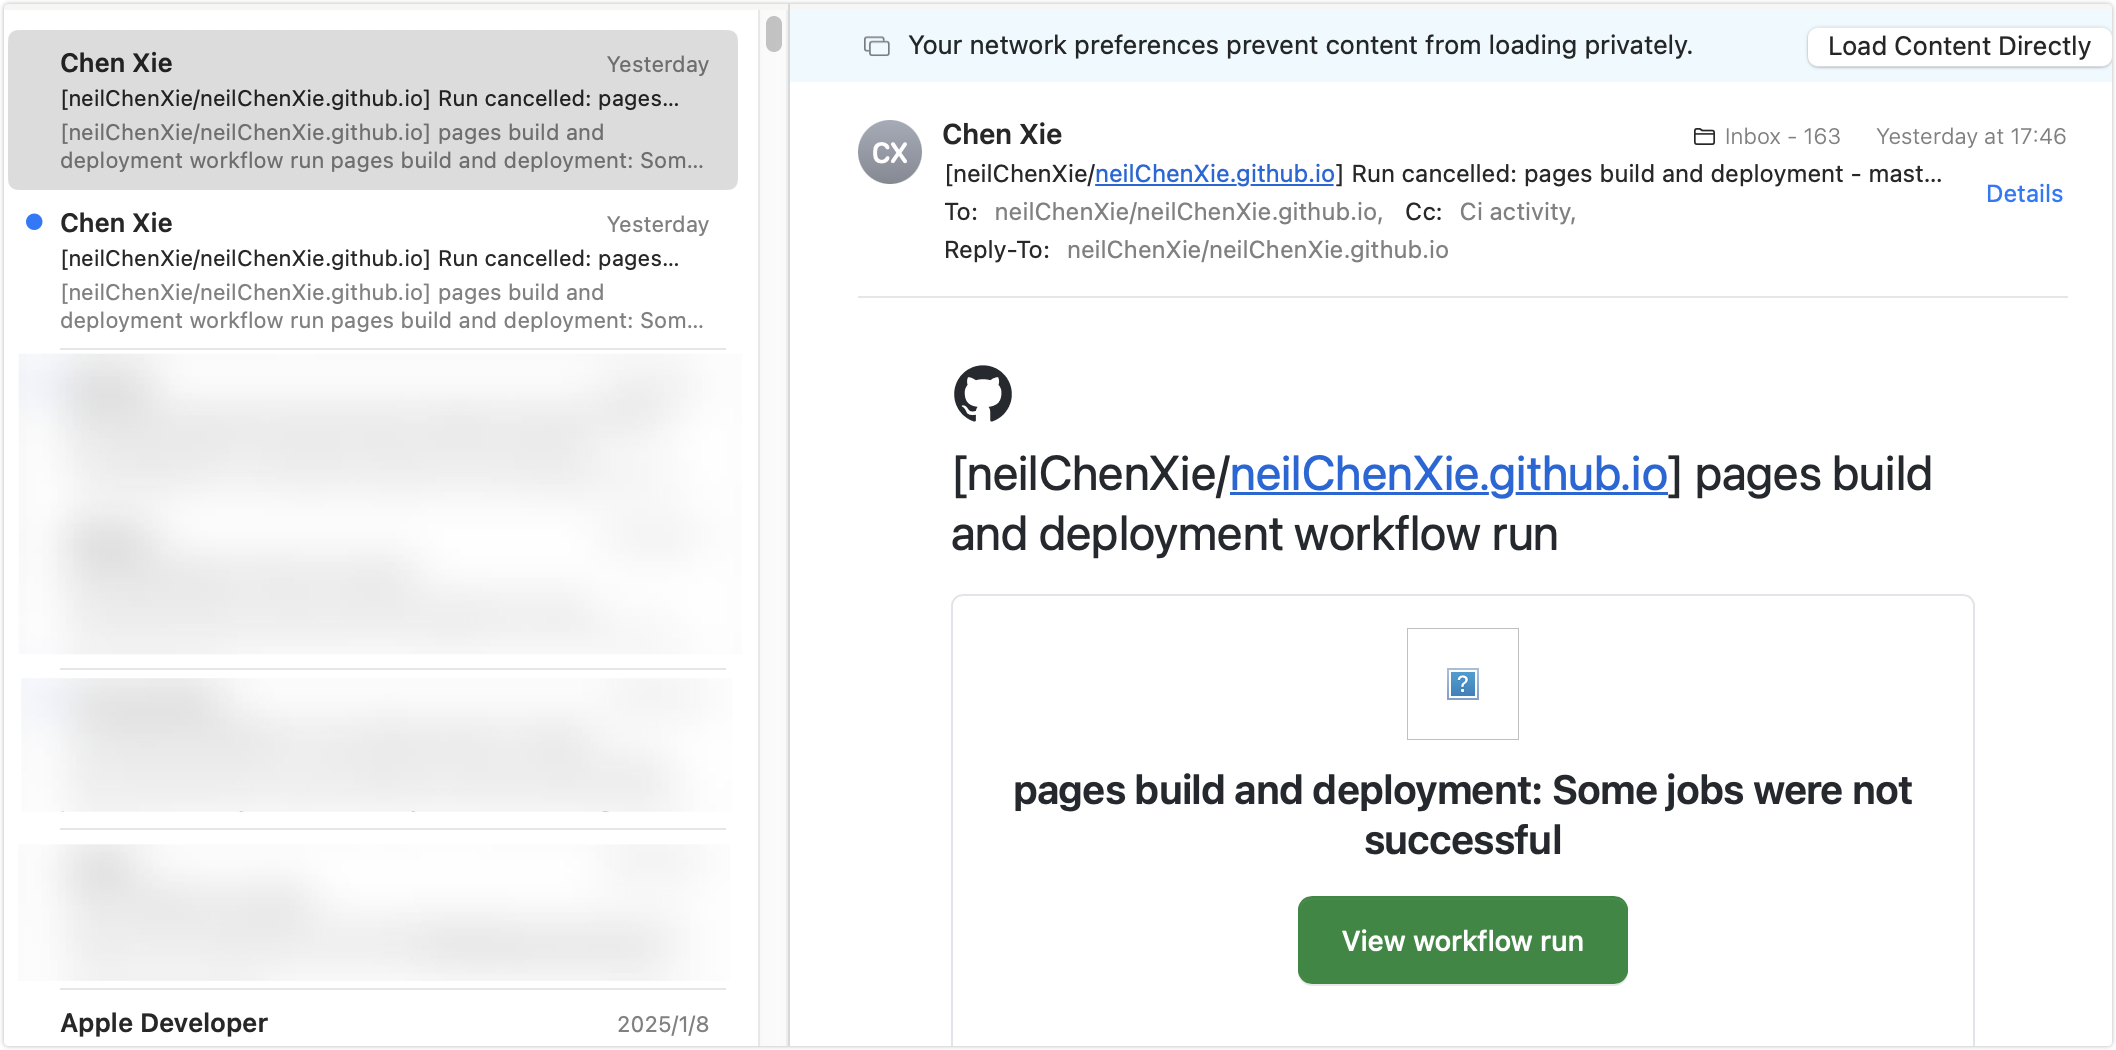This screenshot has height=1050, width=2116.
Task: Click the Inbox - 163 label
Action: (1782, 137)
